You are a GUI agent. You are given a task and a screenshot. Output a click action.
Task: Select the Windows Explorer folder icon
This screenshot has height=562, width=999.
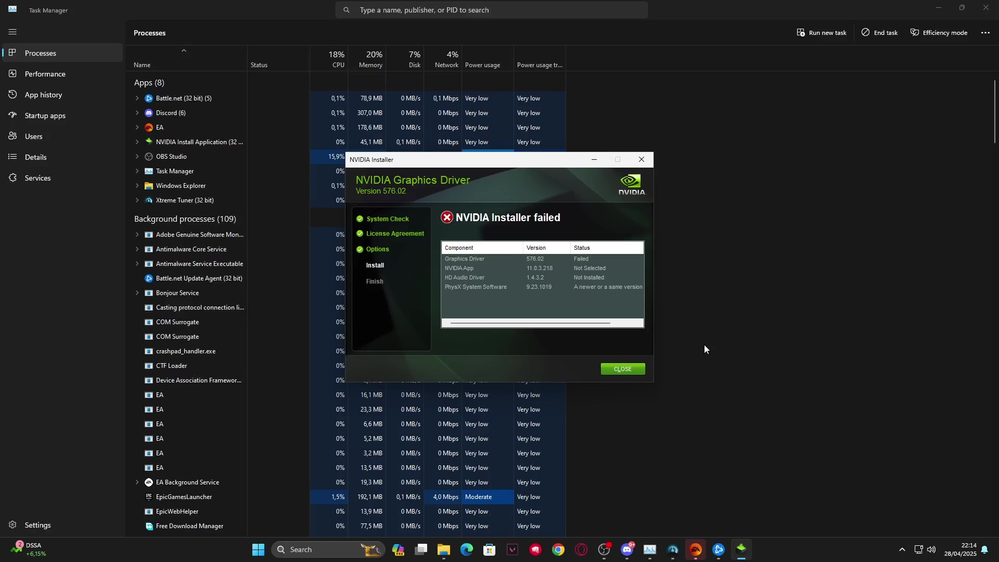[148, 185]
